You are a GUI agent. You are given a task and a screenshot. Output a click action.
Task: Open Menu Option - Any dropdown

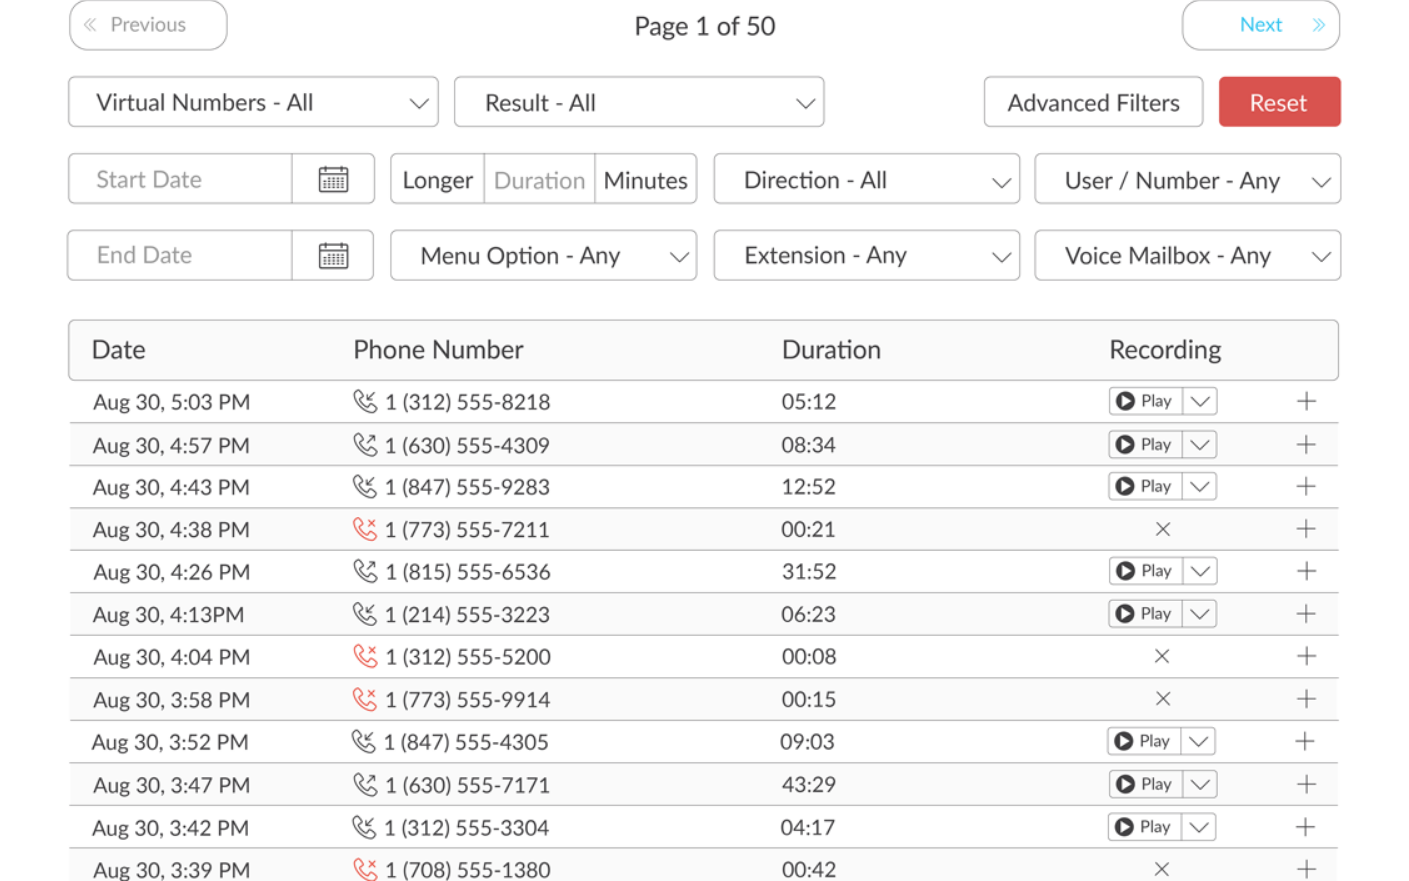(x=544, y=255)
